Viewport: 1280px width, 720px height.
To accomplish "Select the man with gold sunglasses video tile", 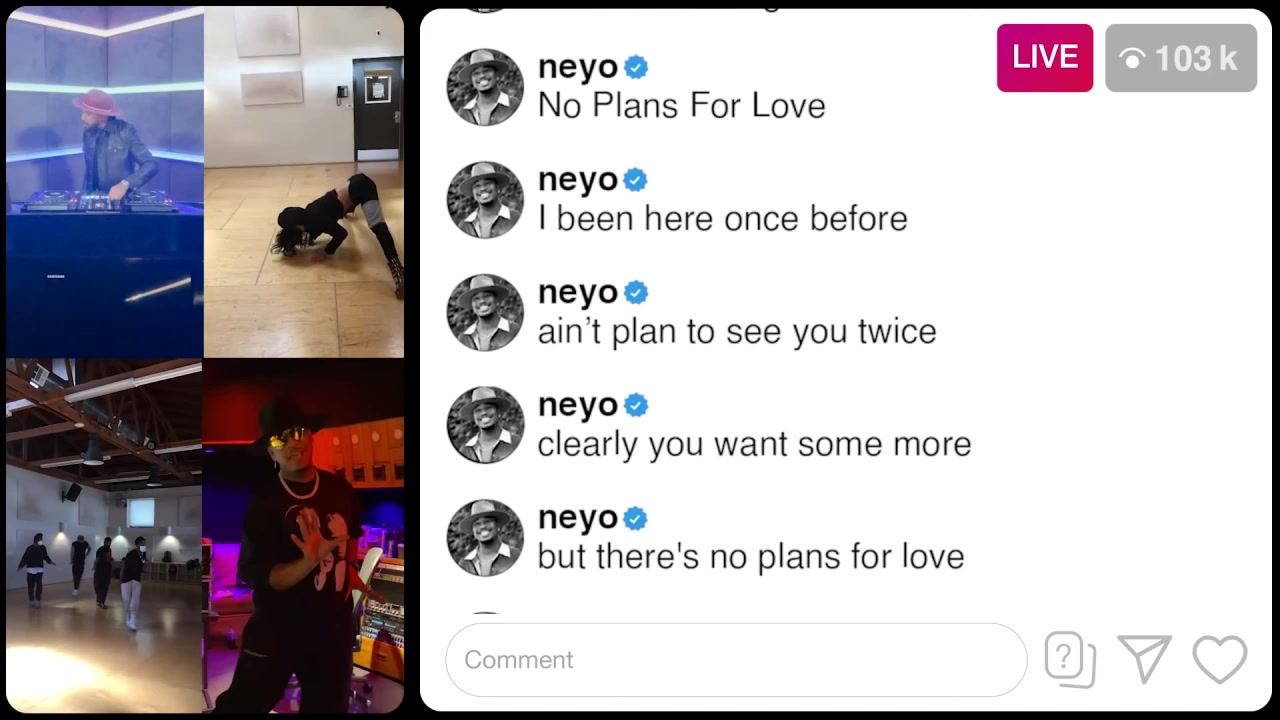I will point(304,536).
